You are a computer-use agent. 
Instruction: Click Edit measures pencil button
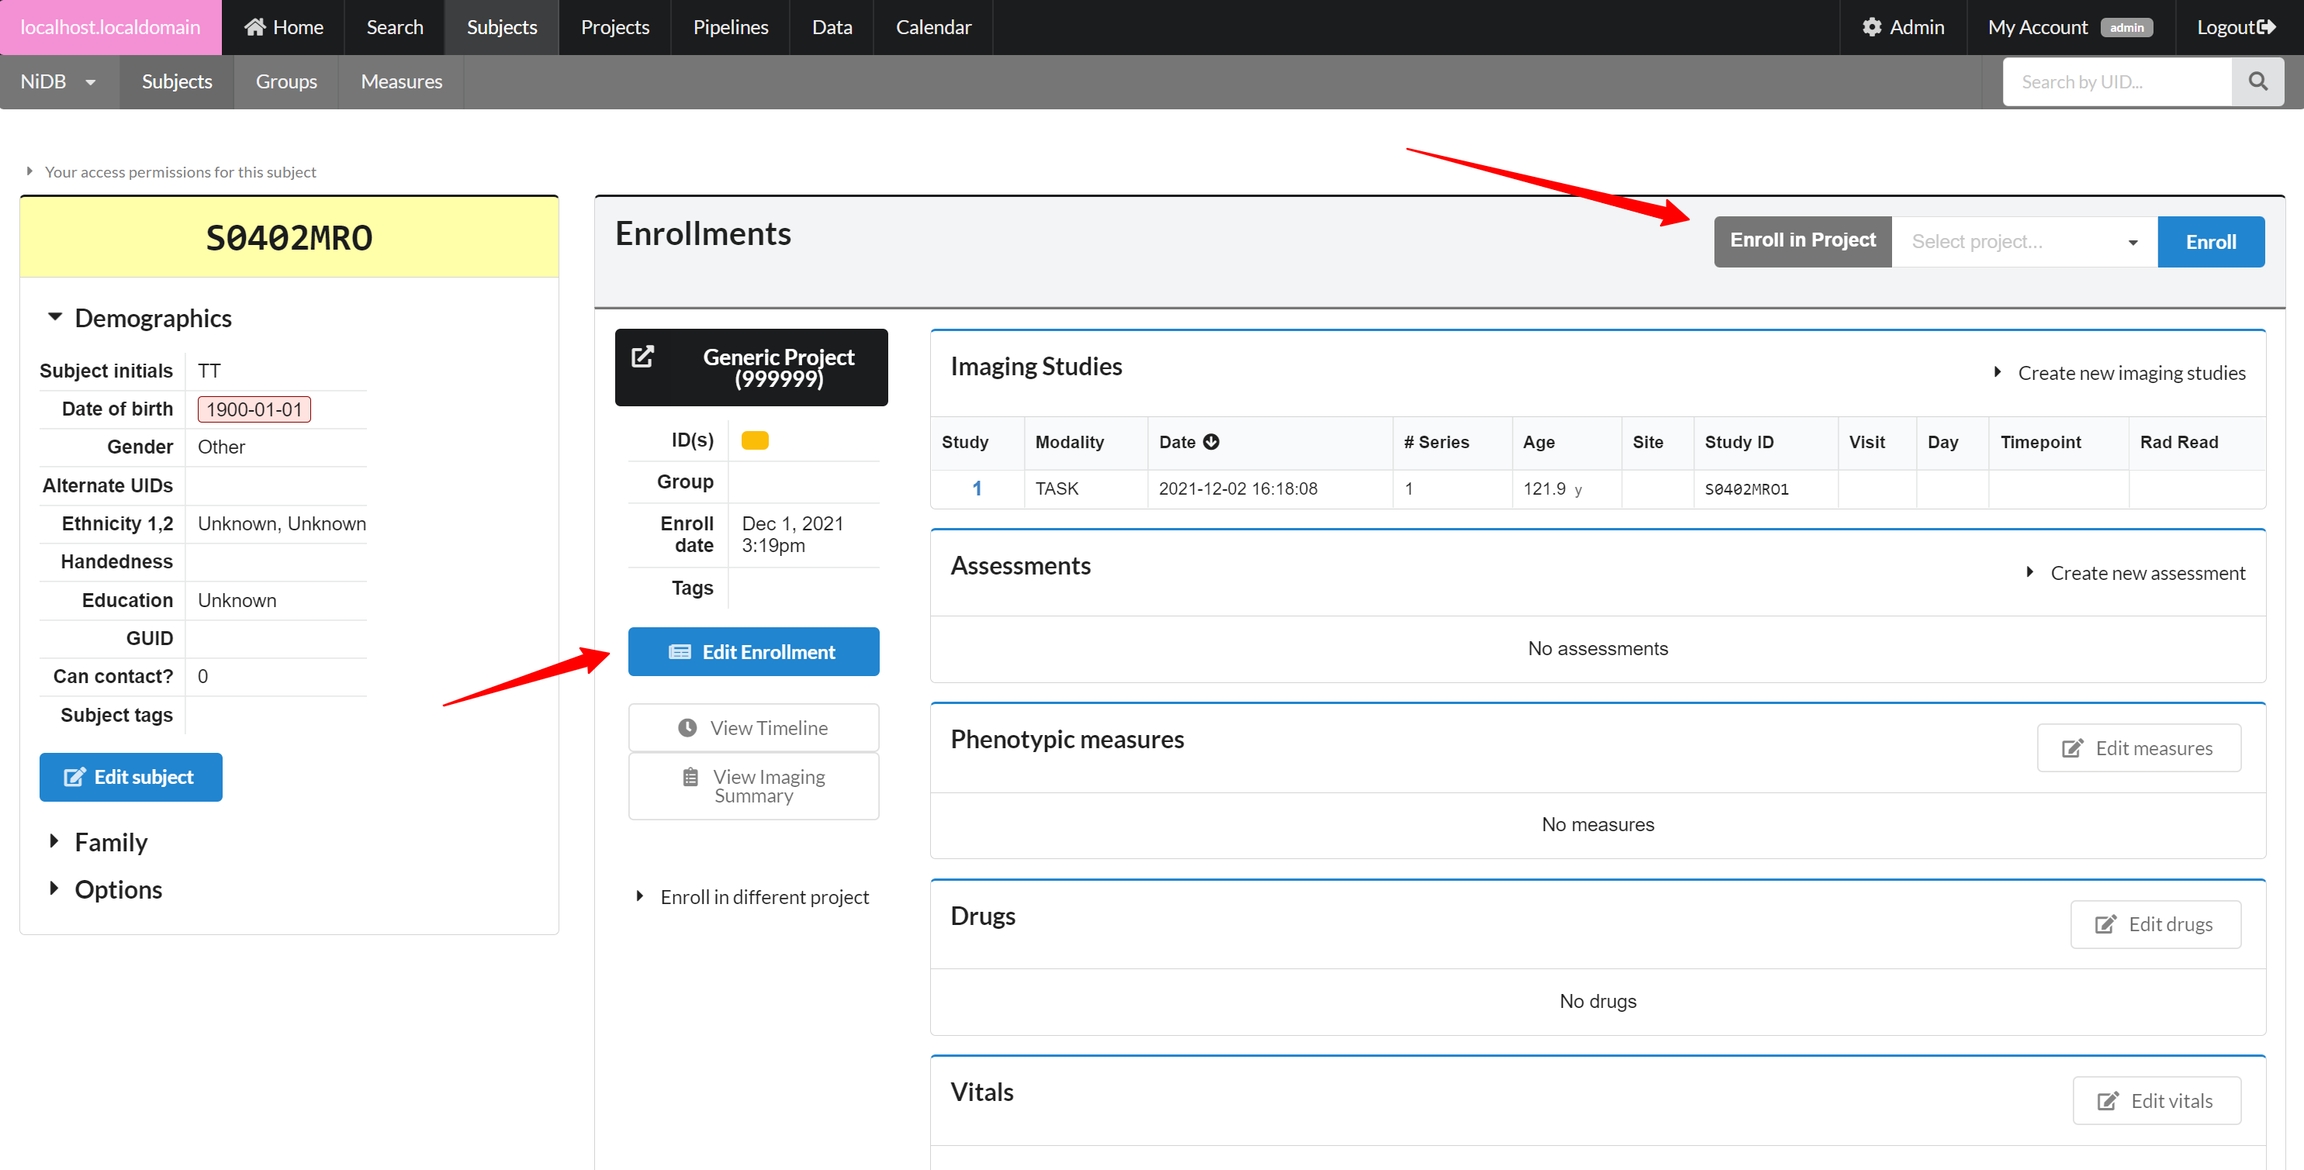[2138, 748]
